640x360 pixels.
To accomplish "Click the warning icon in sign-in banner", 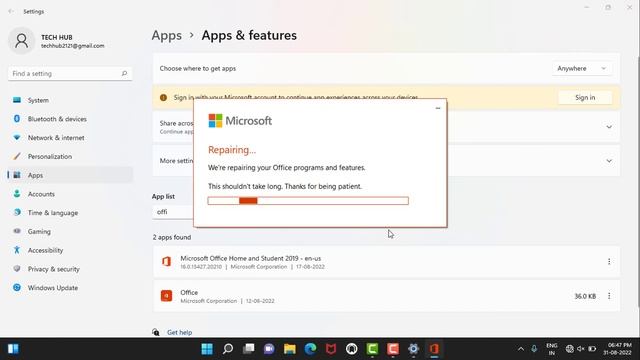I will [163, 98].
